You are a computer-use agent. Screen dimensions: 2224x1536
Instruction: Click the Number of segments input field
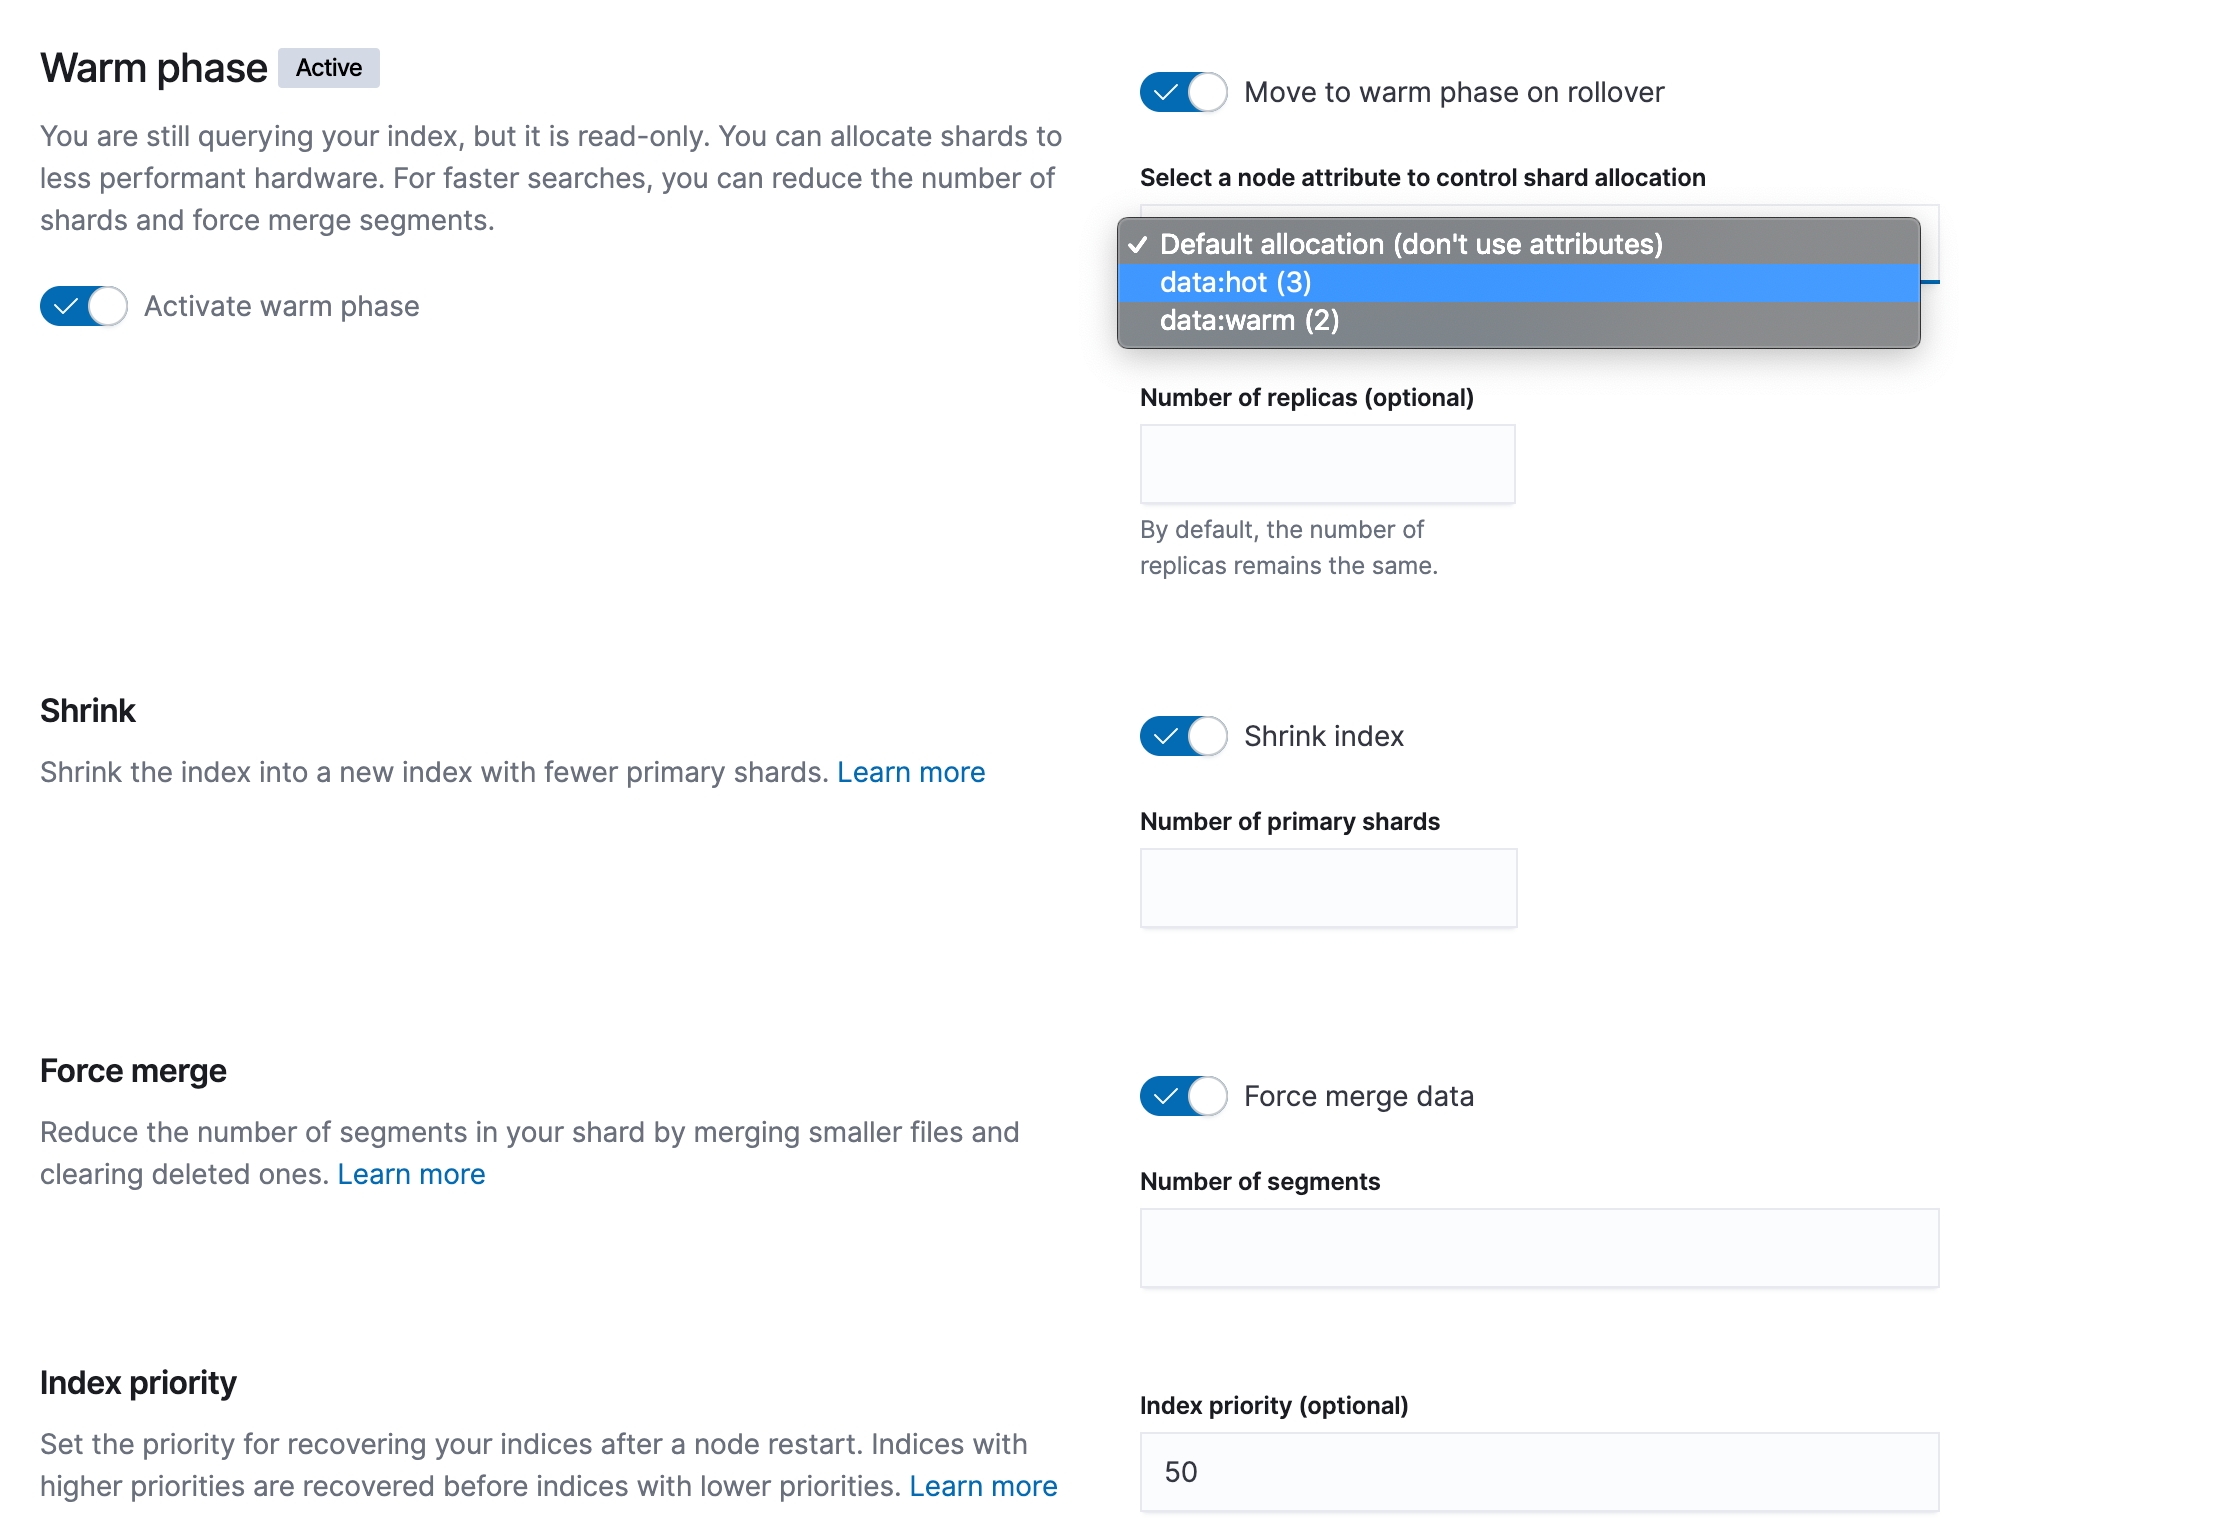pyautogui.click(x=1539, y=1248)
